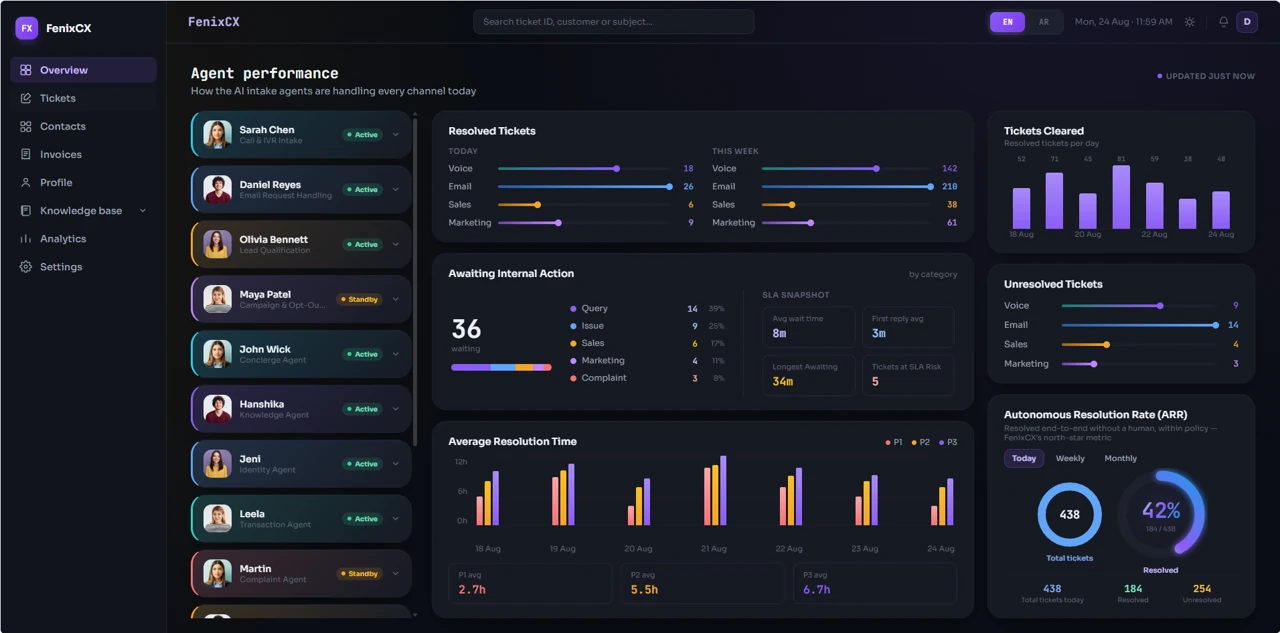Select the Monthly tab in ARR card
Viewport: 1280px width, 633px height.
point(1120,458)
